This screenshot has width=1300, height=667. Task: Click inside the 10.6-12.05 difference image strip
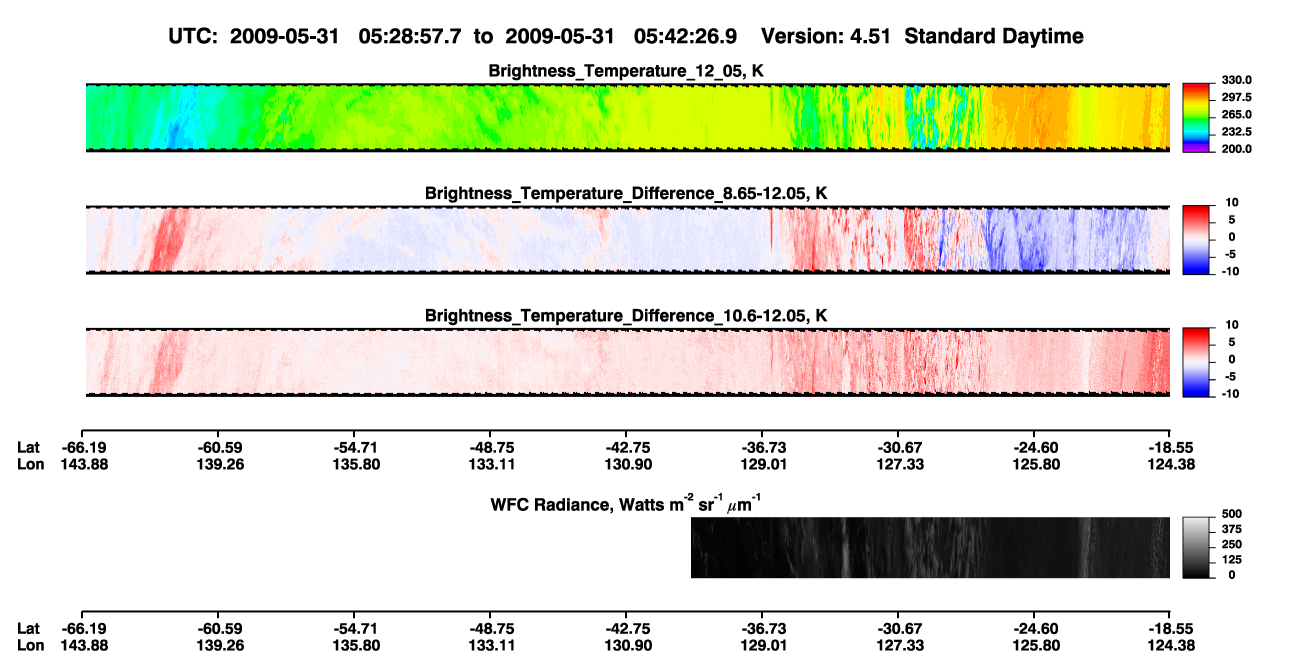[x=627, y=362]
